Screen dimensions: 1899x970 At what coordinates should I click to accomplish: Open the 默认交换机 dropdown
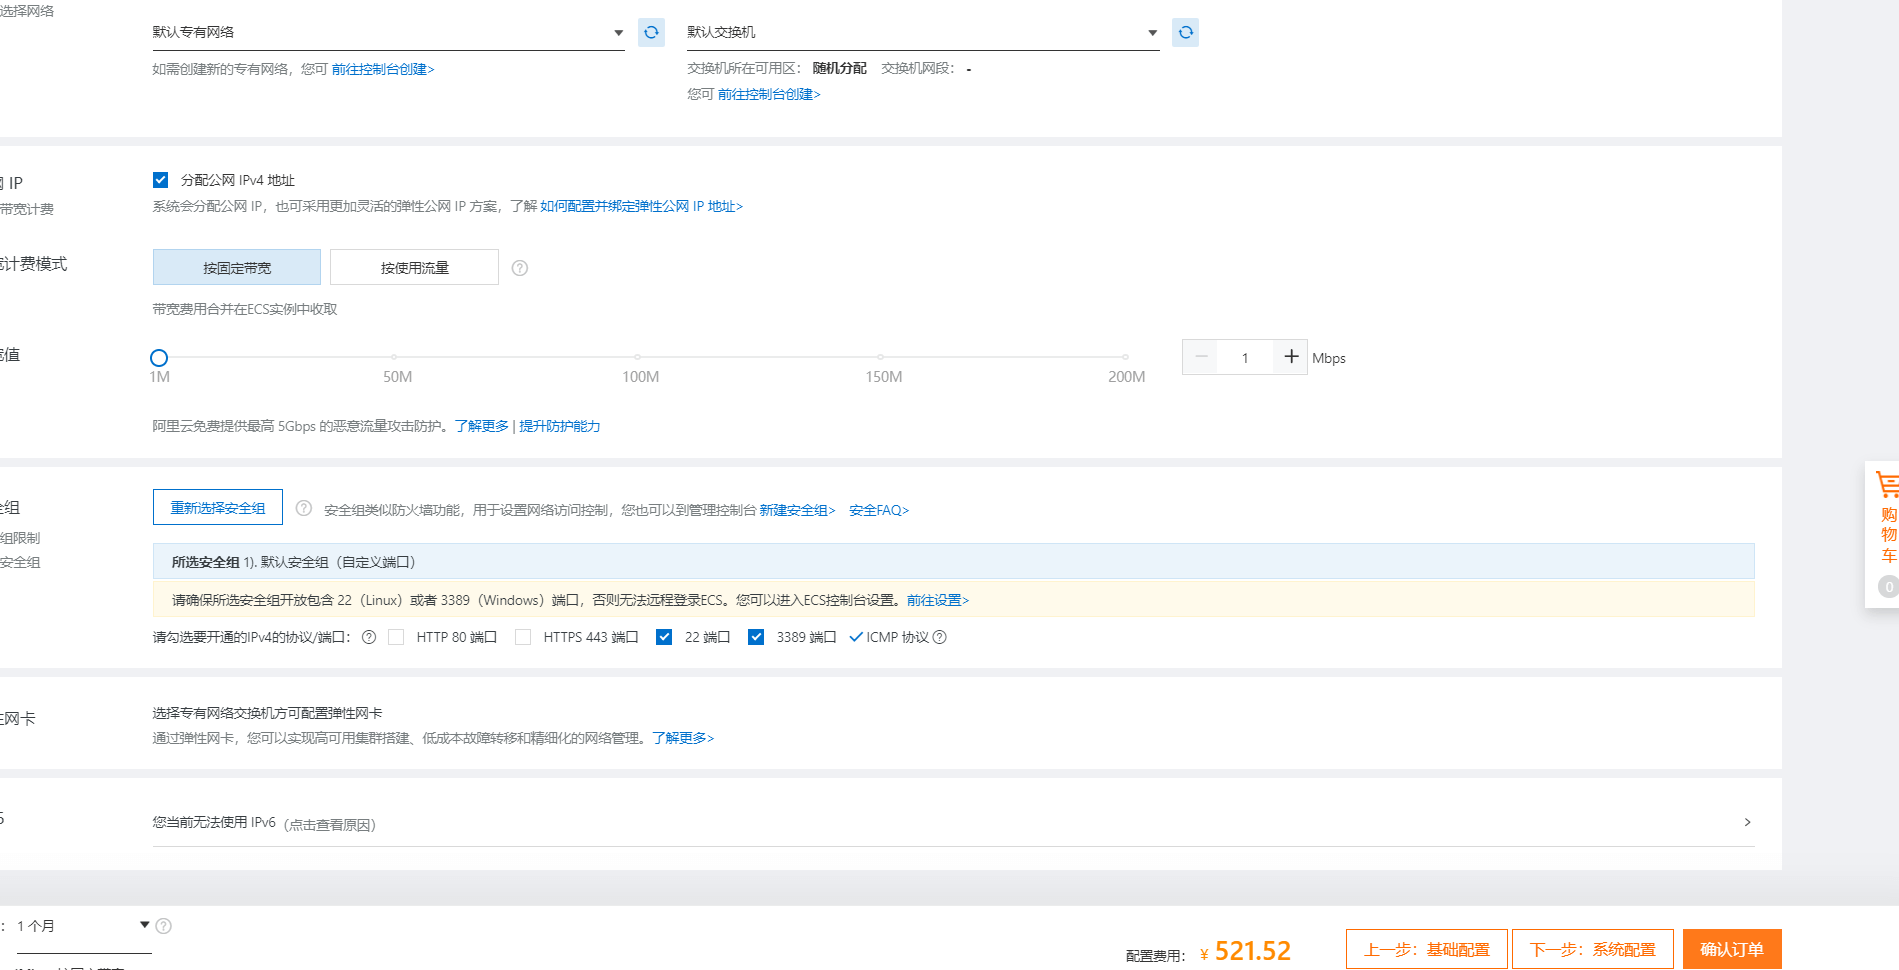[x=922, y=33]
